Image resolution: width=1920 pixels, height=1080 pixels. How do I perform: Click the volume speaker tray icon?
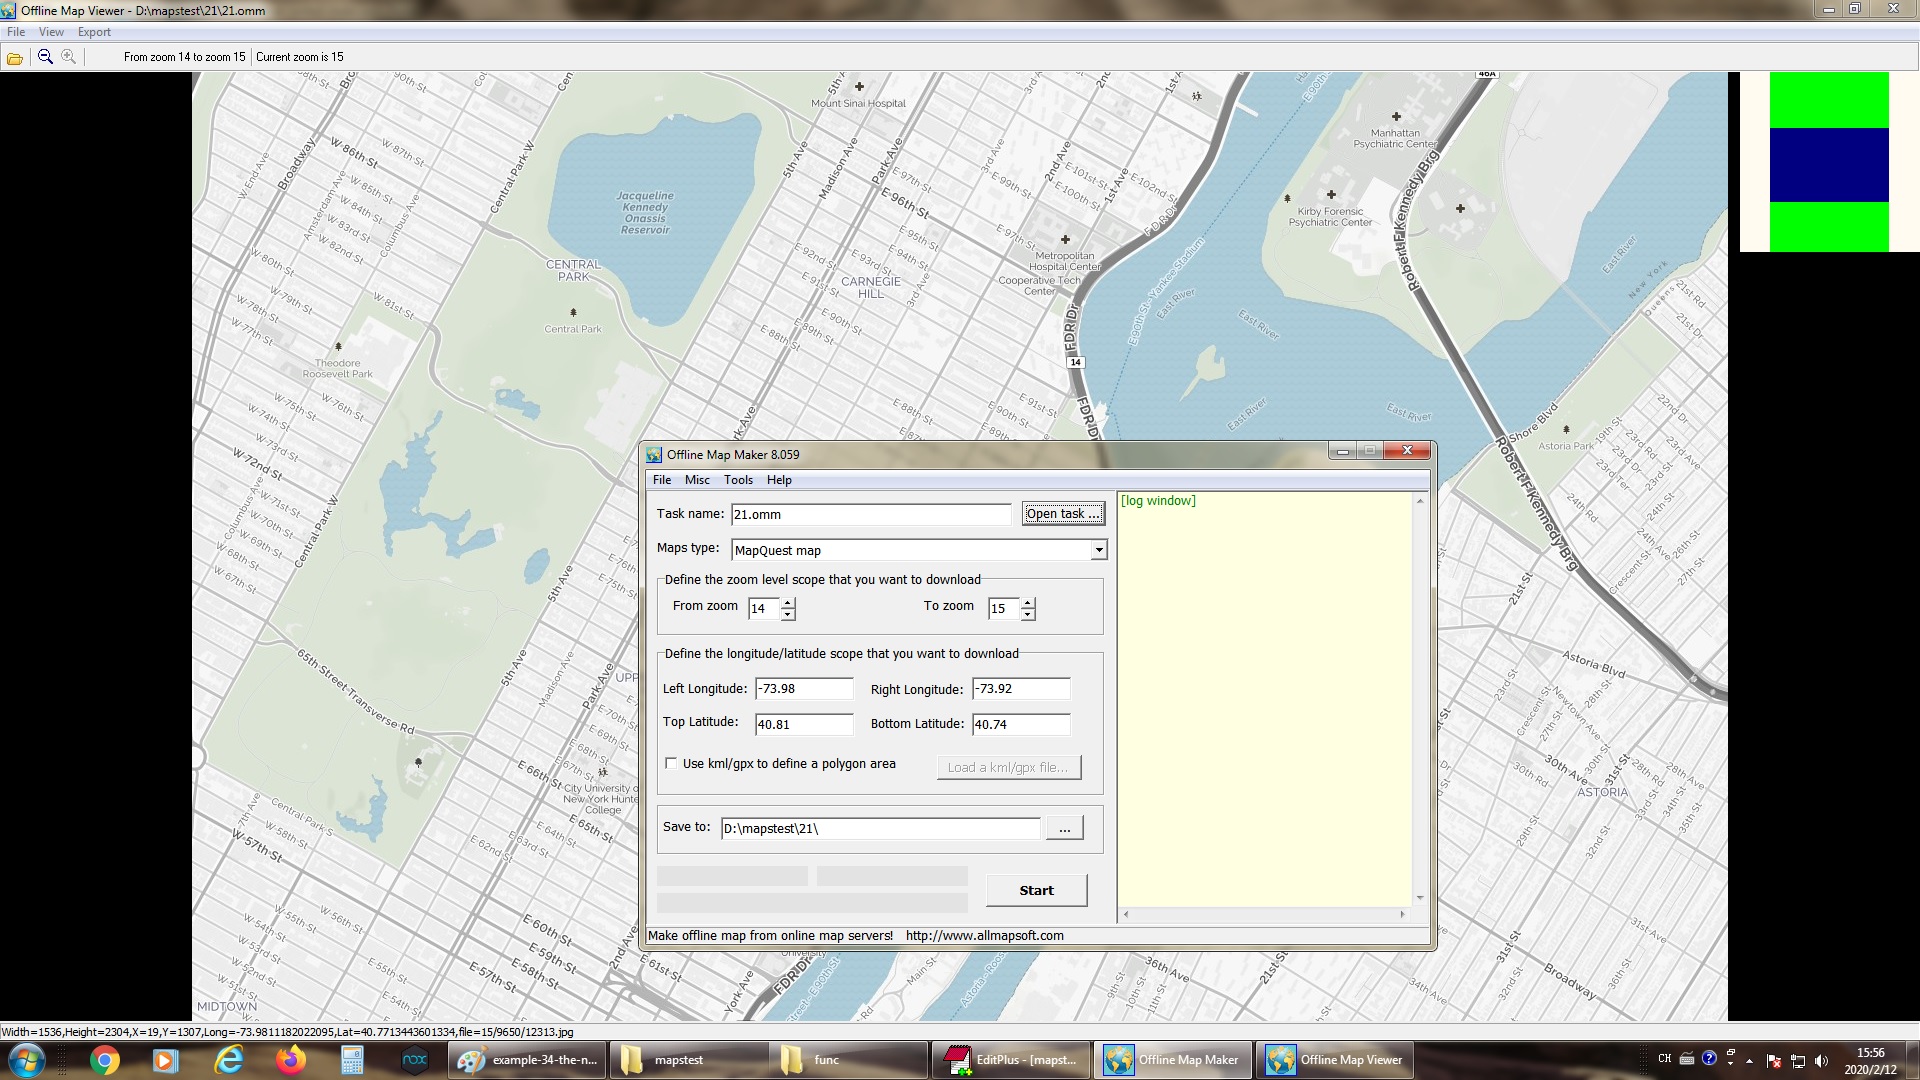[1821, 1061]
